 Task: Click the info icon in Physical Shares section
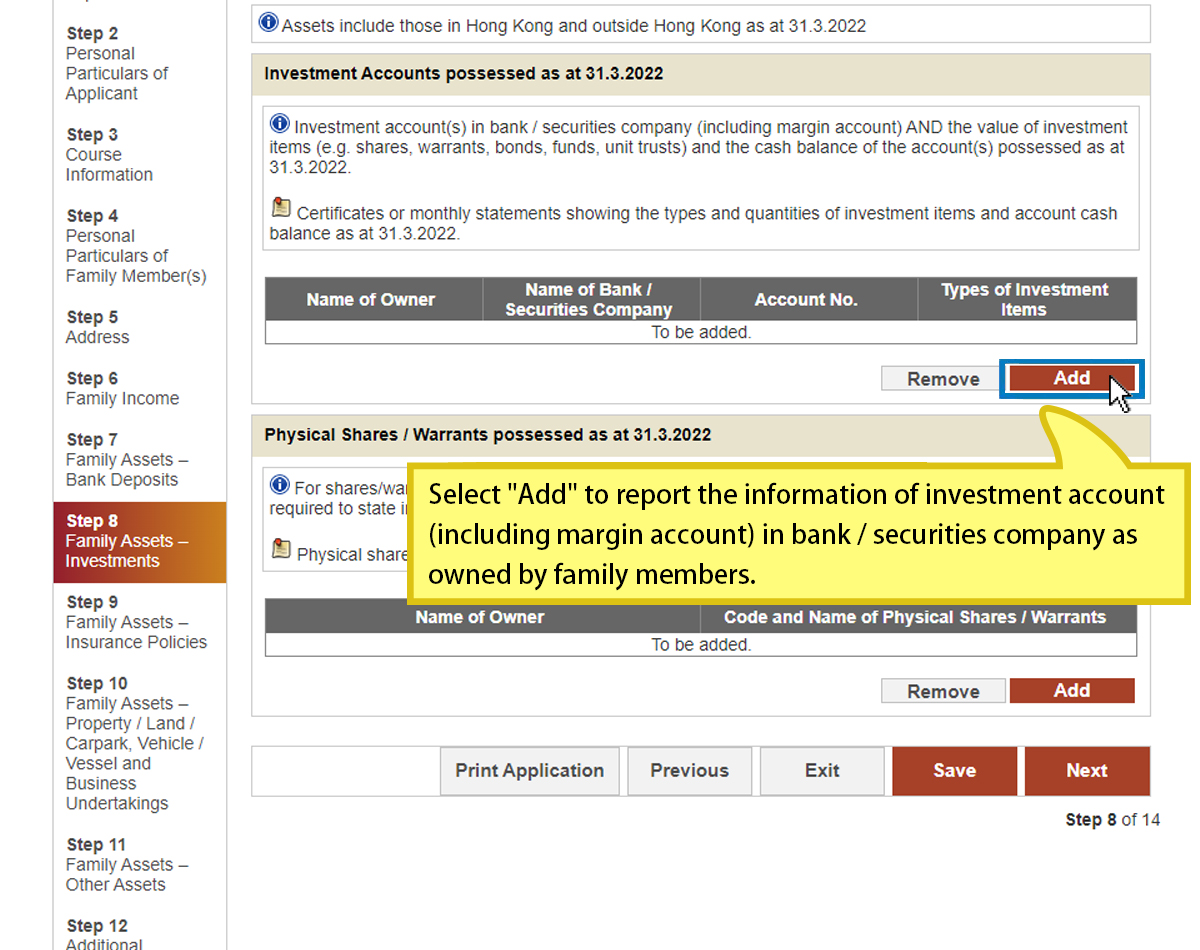[278, 487]
